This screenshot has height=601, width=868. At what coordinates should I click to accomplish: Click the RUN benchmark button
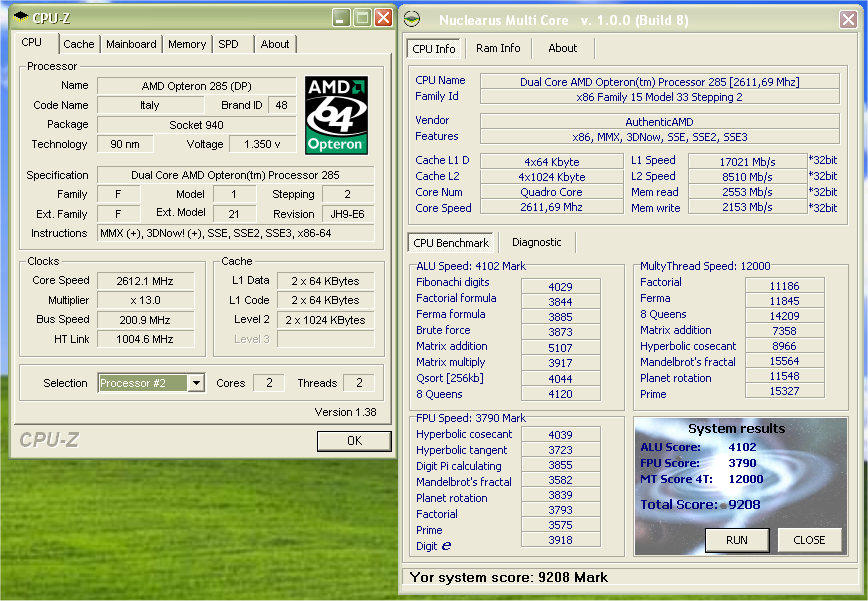737,540
